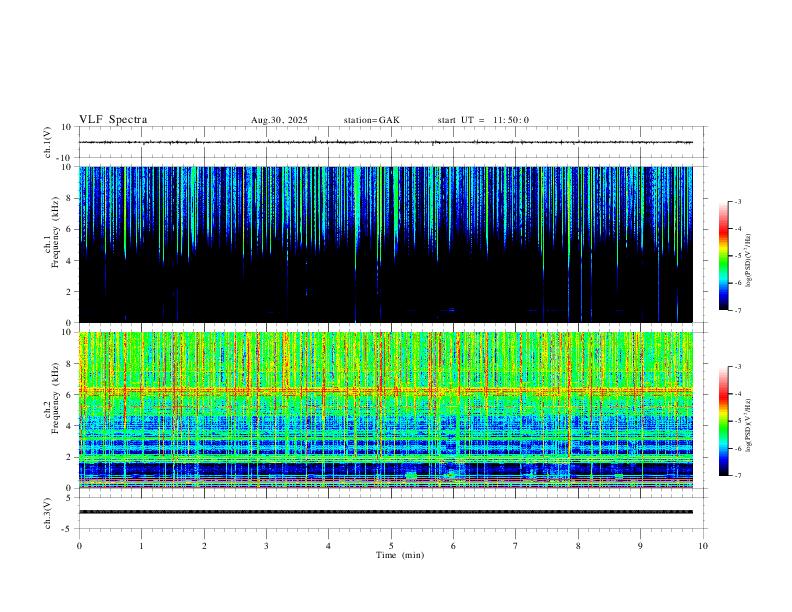Viewport: 792px width, 612px height.
Task: Click the "2" minute tick on the time axis
Action: pos(204,546)
